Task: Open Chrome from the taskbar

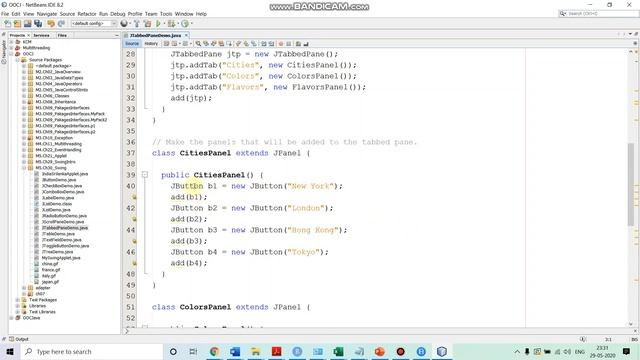Action: click(x=214, y=351)
